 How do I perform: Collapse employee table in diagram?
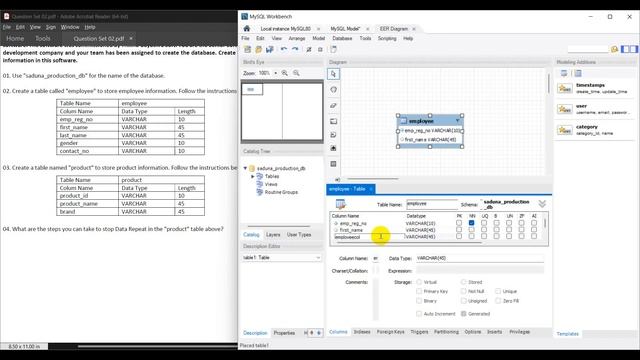pos(458,120)
